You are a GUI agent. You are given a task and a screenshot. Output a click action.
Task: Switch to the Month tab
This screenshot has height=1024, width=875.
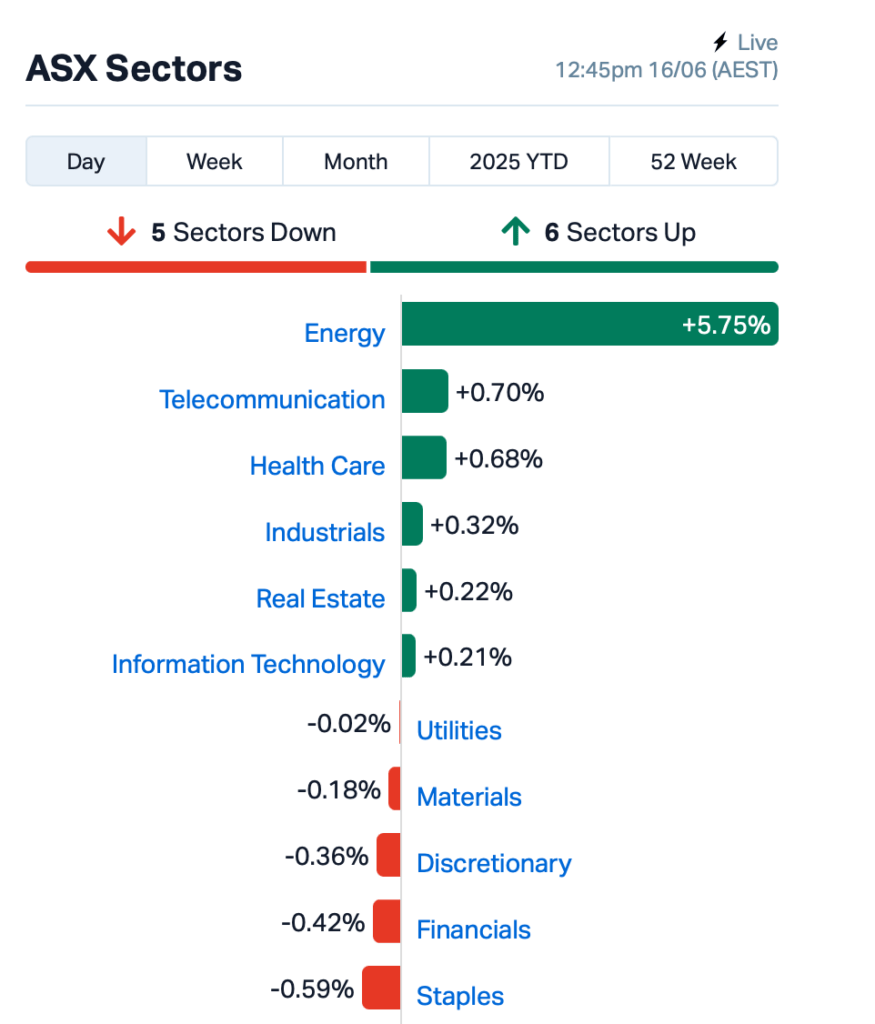356,161
